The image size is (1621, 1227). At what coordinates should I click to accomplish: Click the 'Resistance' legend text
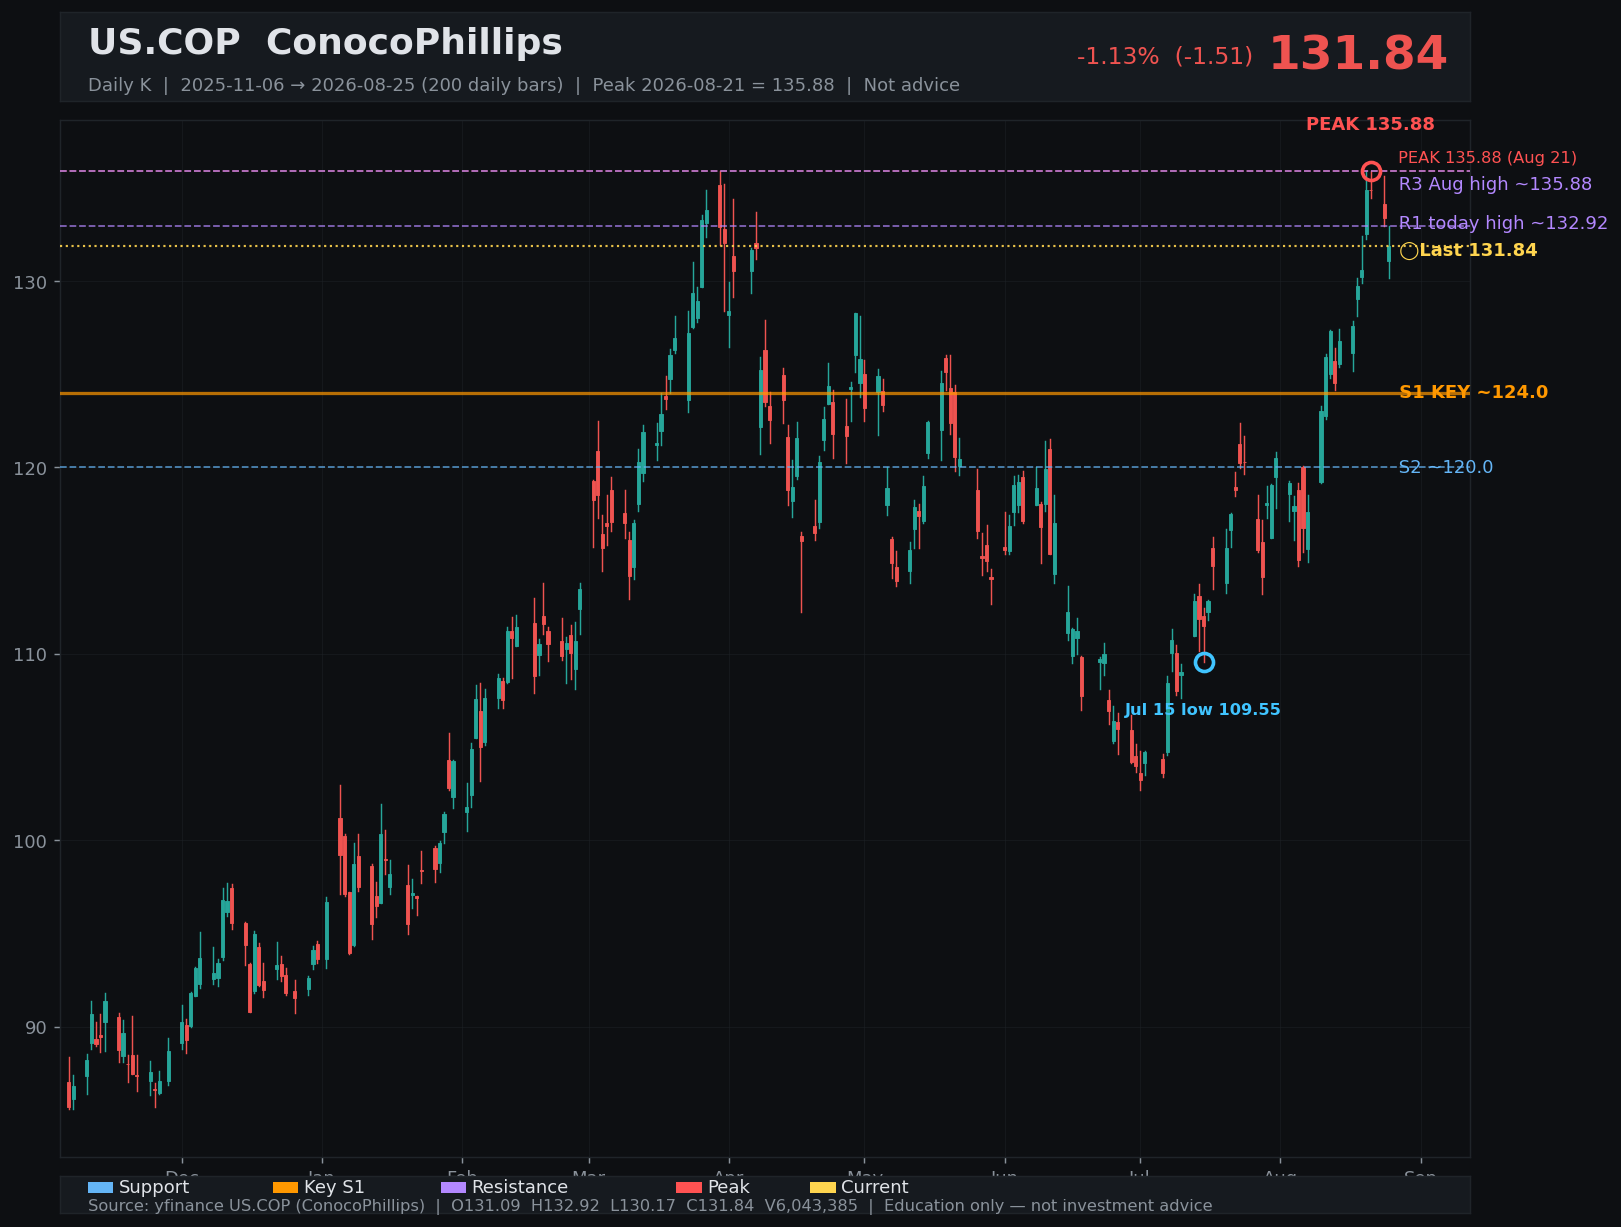(520, 1187)
